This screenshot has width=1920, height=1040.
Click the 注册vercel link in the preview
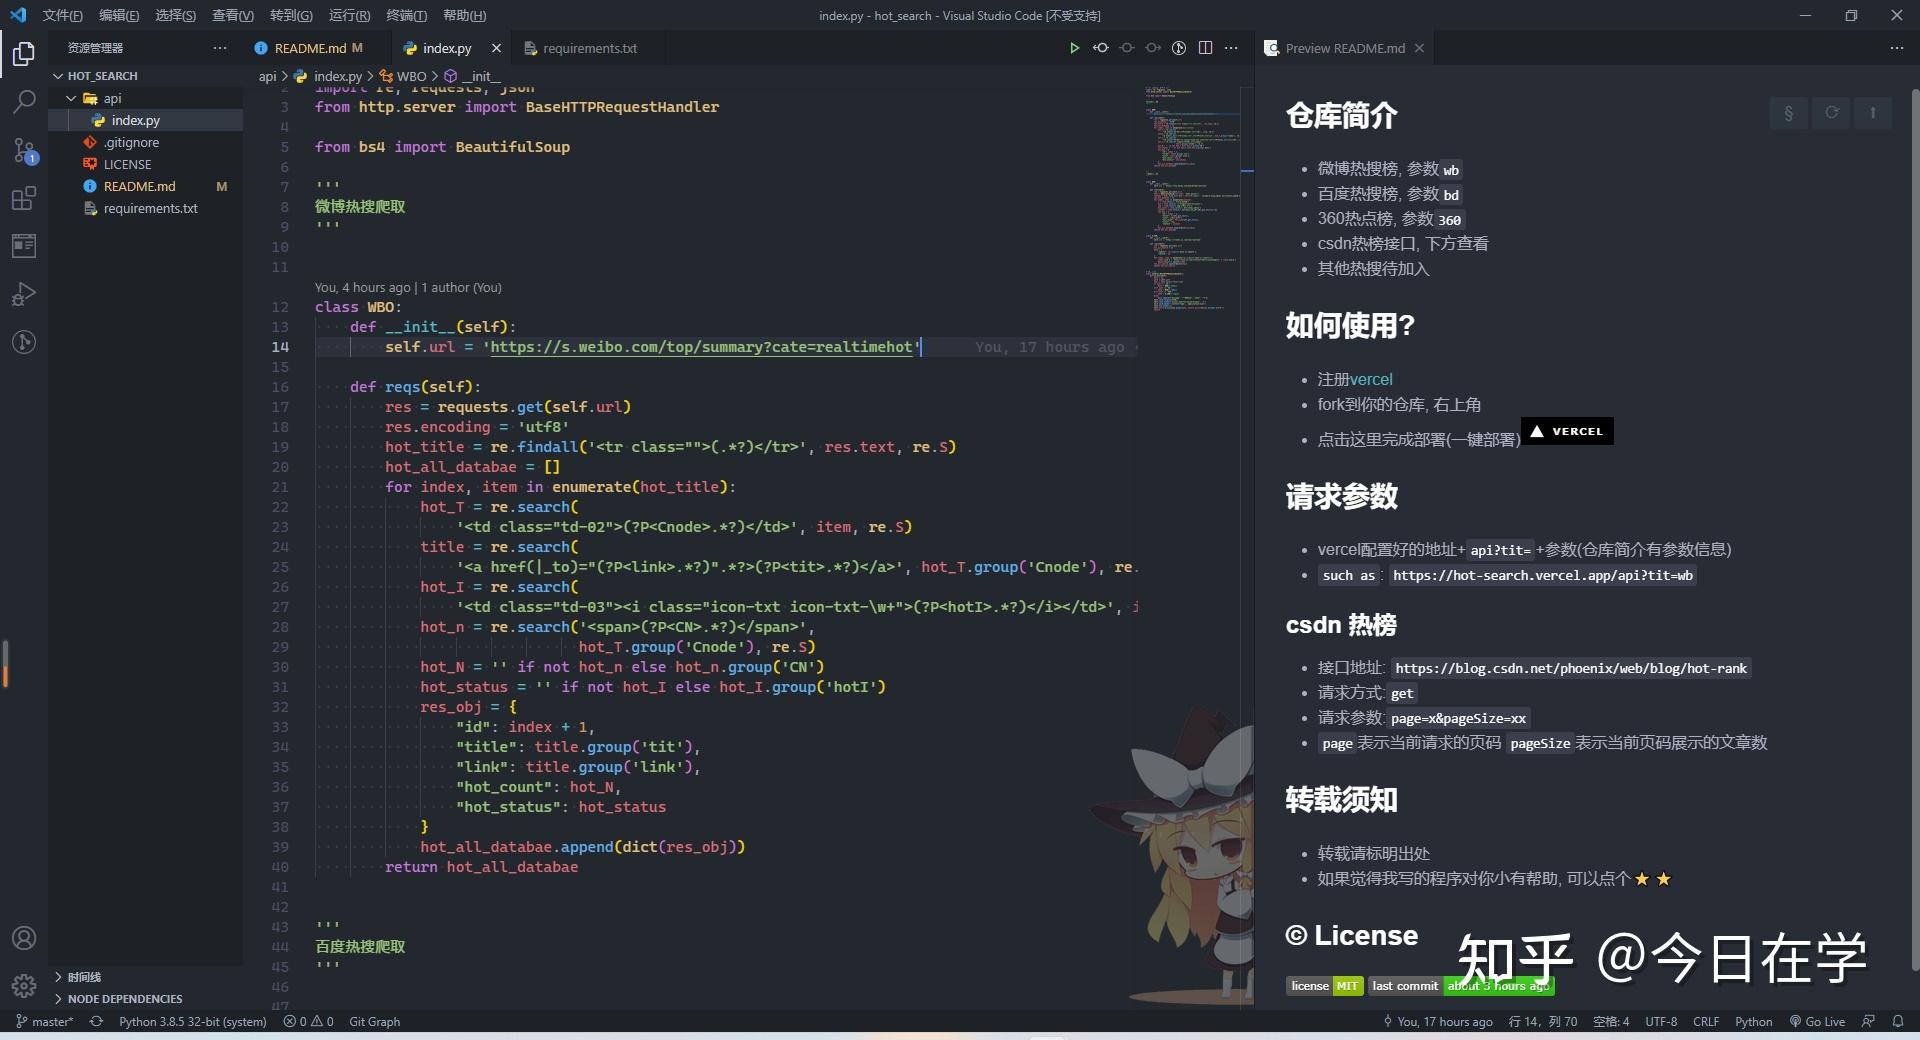[x=1355, y=378]
